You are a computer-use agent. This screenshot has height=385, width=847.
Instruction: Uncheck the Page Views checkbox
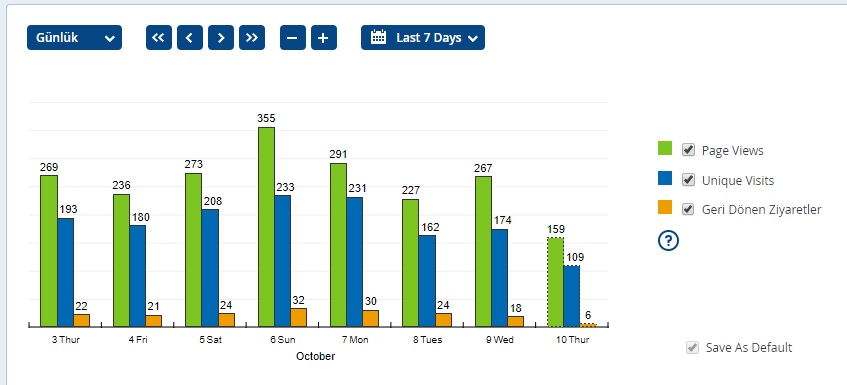(x=688, y=150)
